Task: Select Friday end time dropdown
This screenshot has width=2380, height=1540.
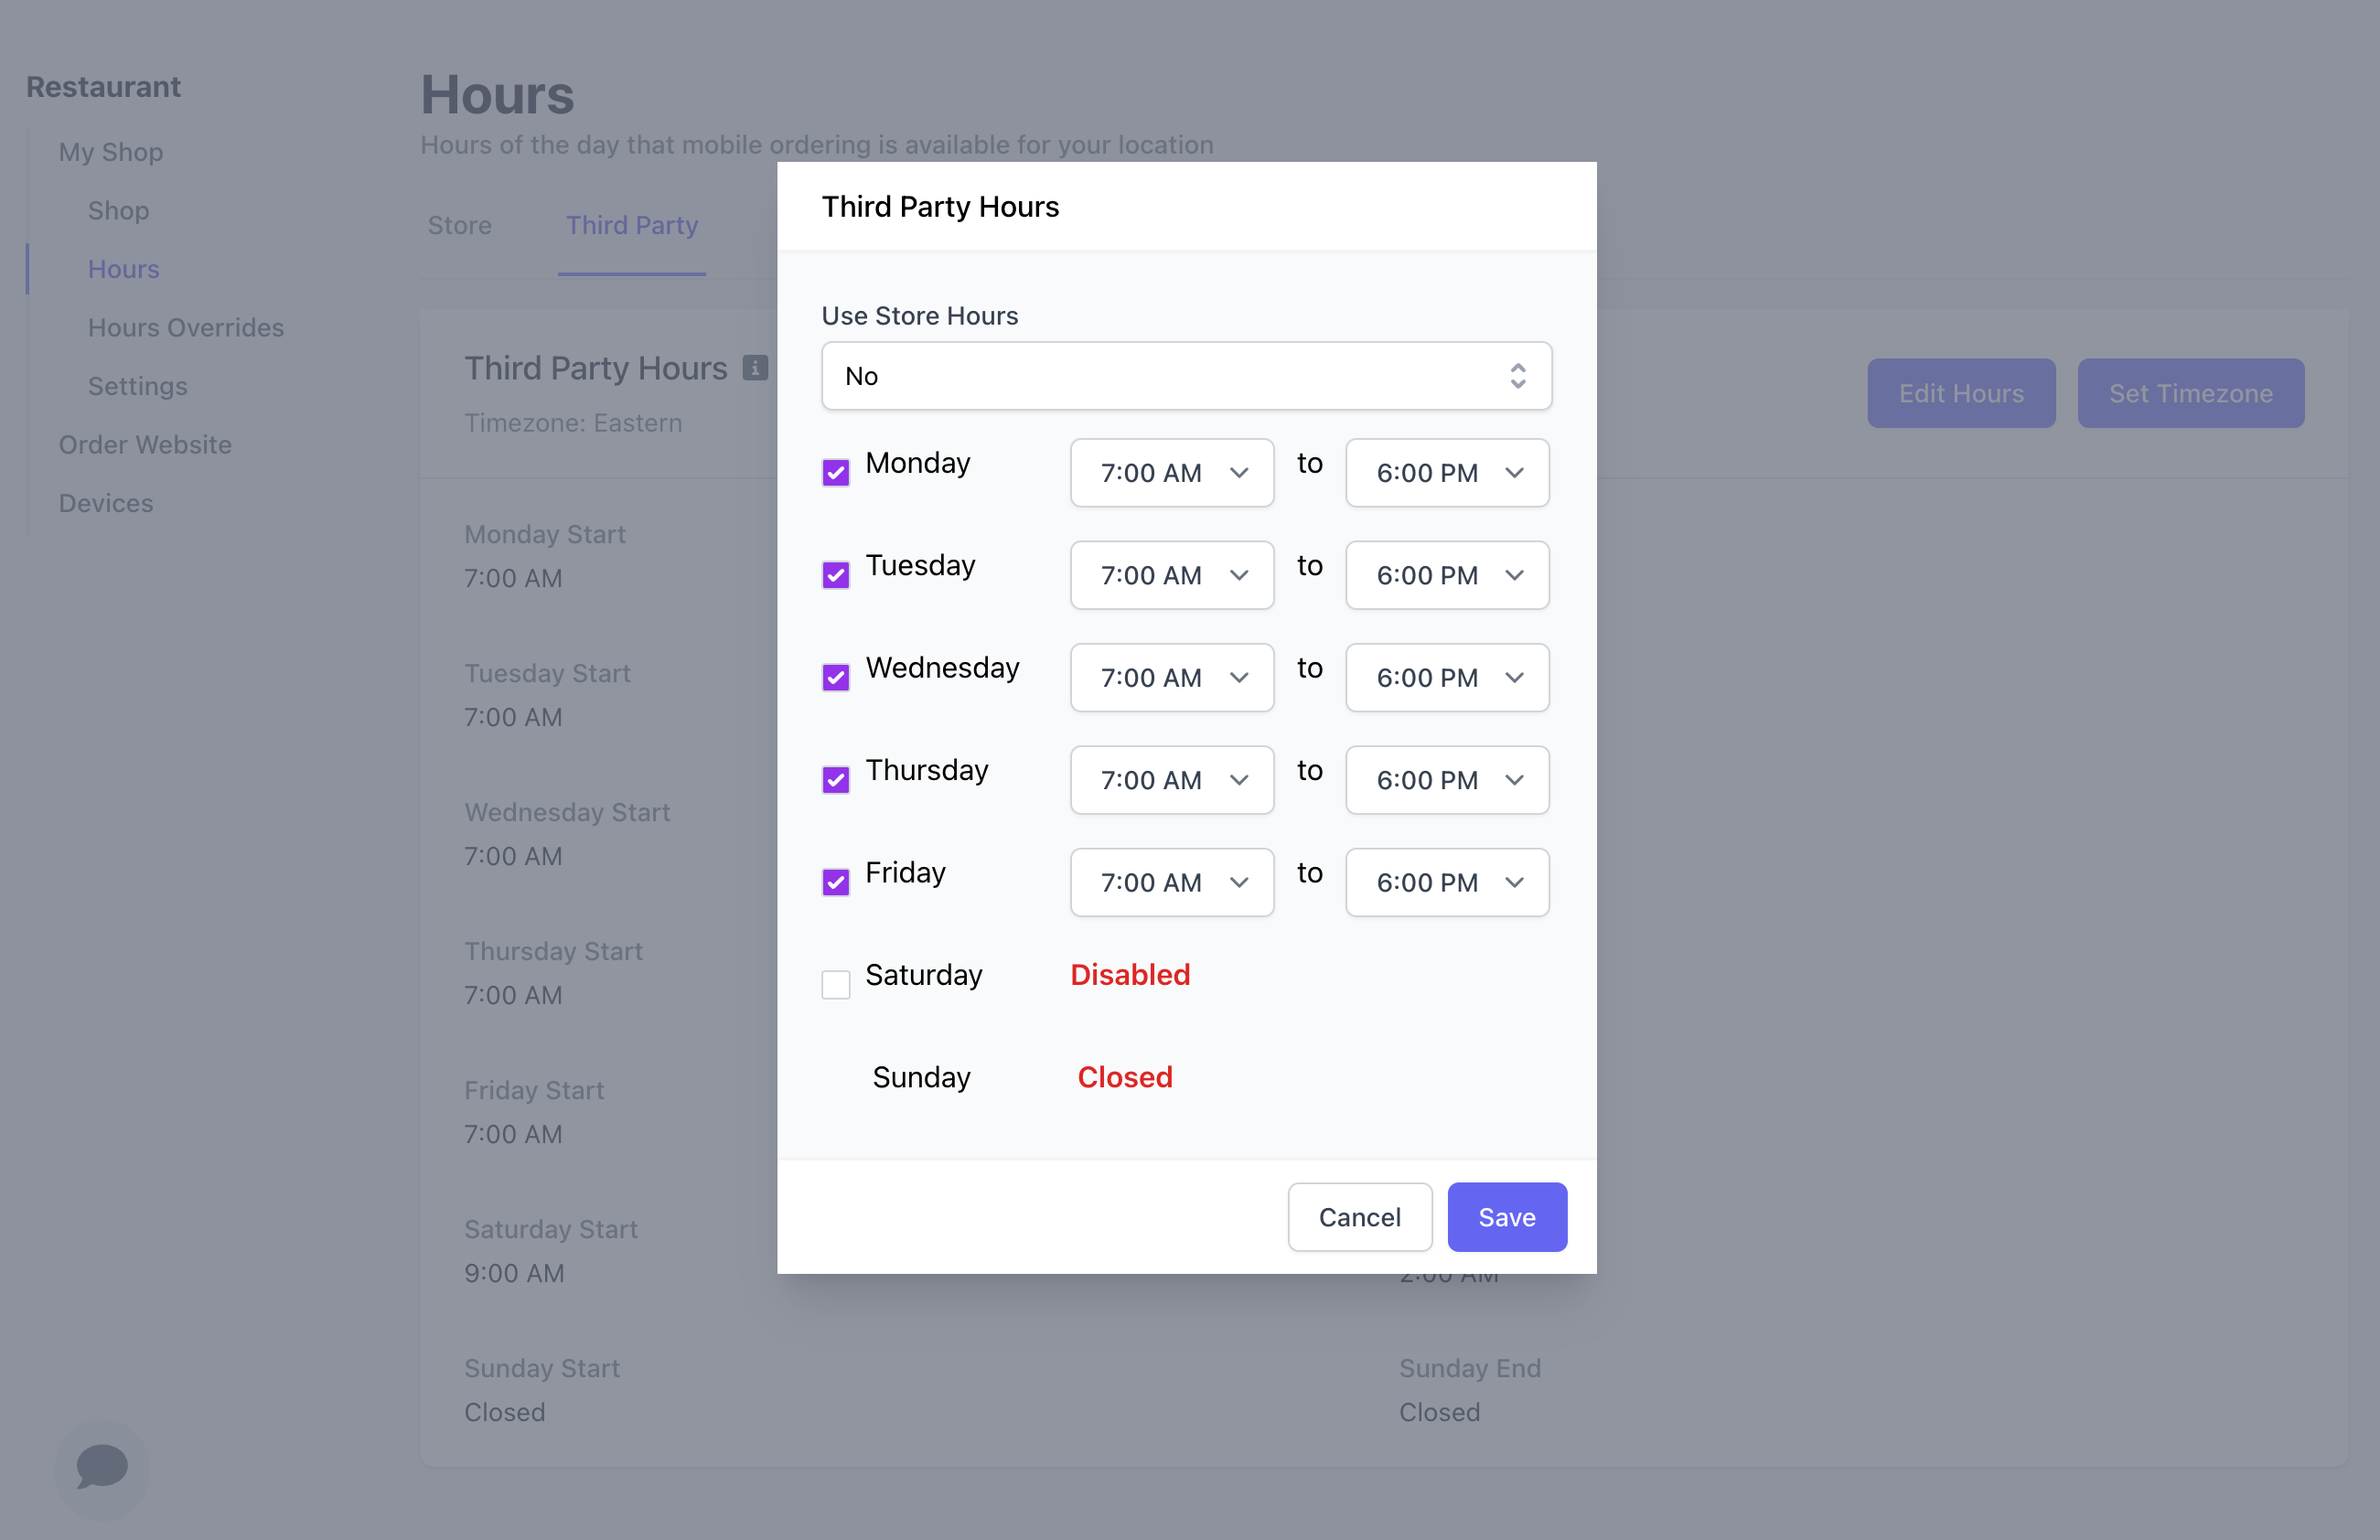Action: [x=1447, y=882]
